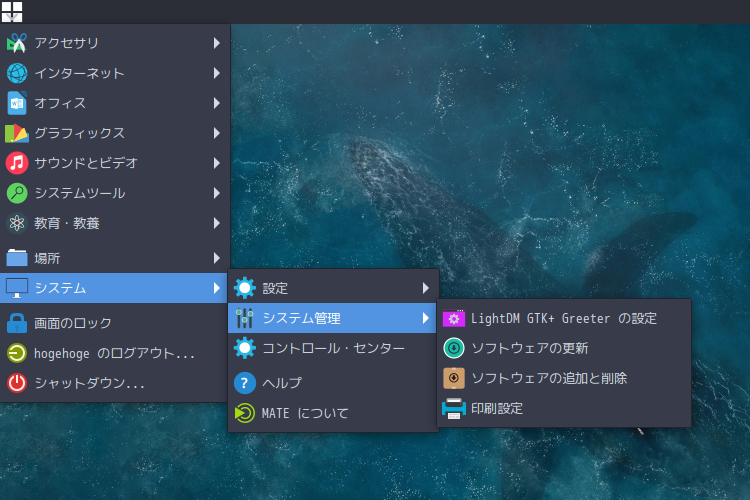Click the 教育・教養 atom icon

coord(17,223)
